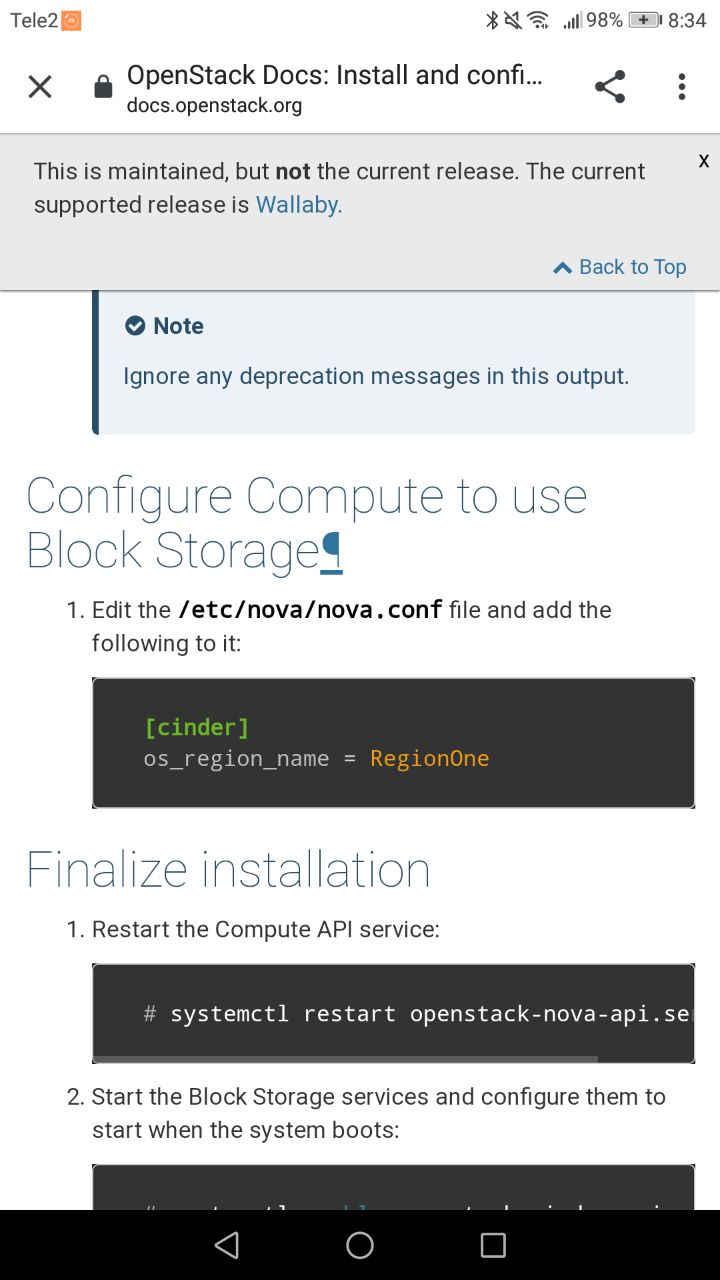
Task: Dismiss the release notice banner
Action: coord(704,161)
